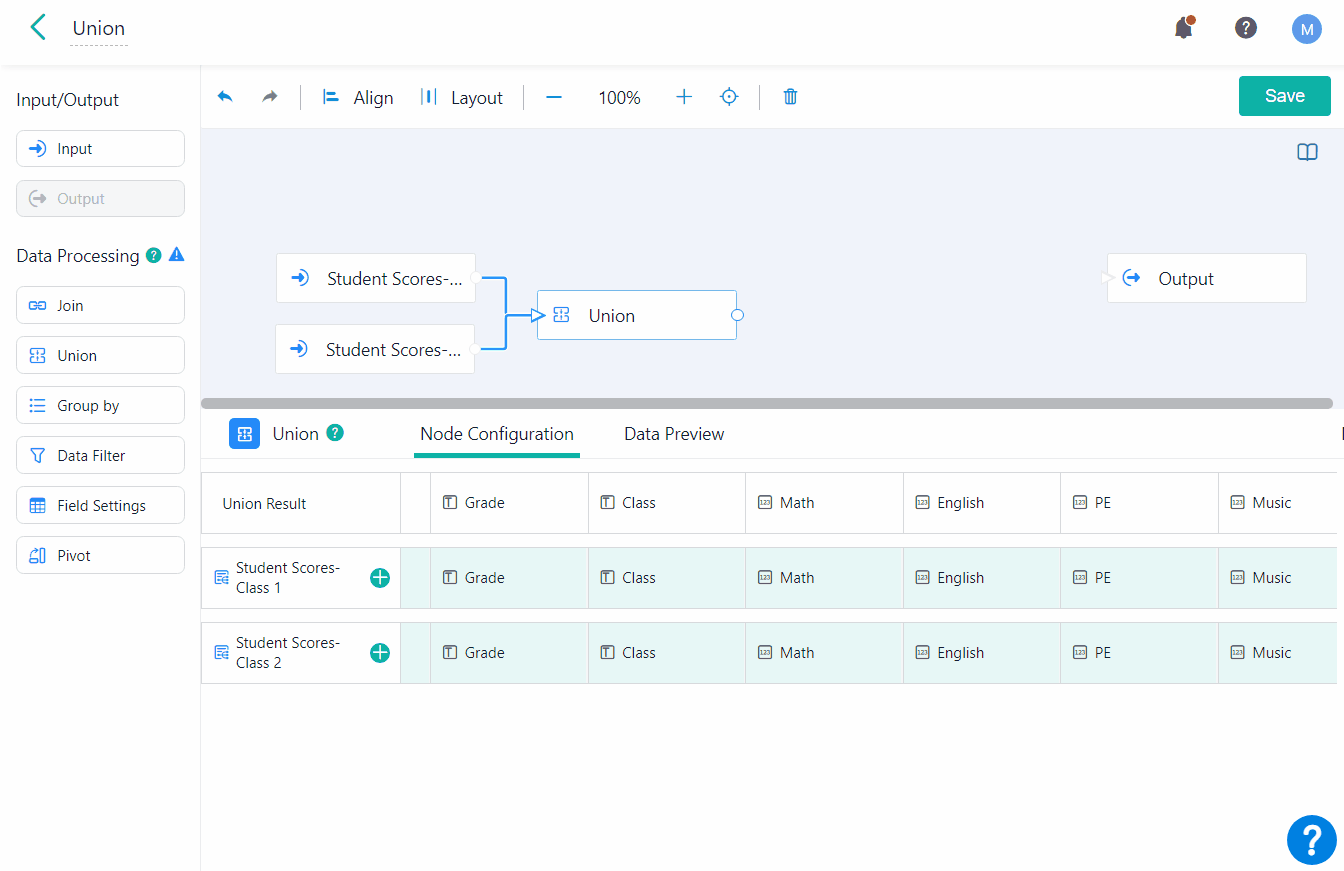Click help icon beside Union panel title
This screenshot has height=871, width=1344.
coord(335,433)
